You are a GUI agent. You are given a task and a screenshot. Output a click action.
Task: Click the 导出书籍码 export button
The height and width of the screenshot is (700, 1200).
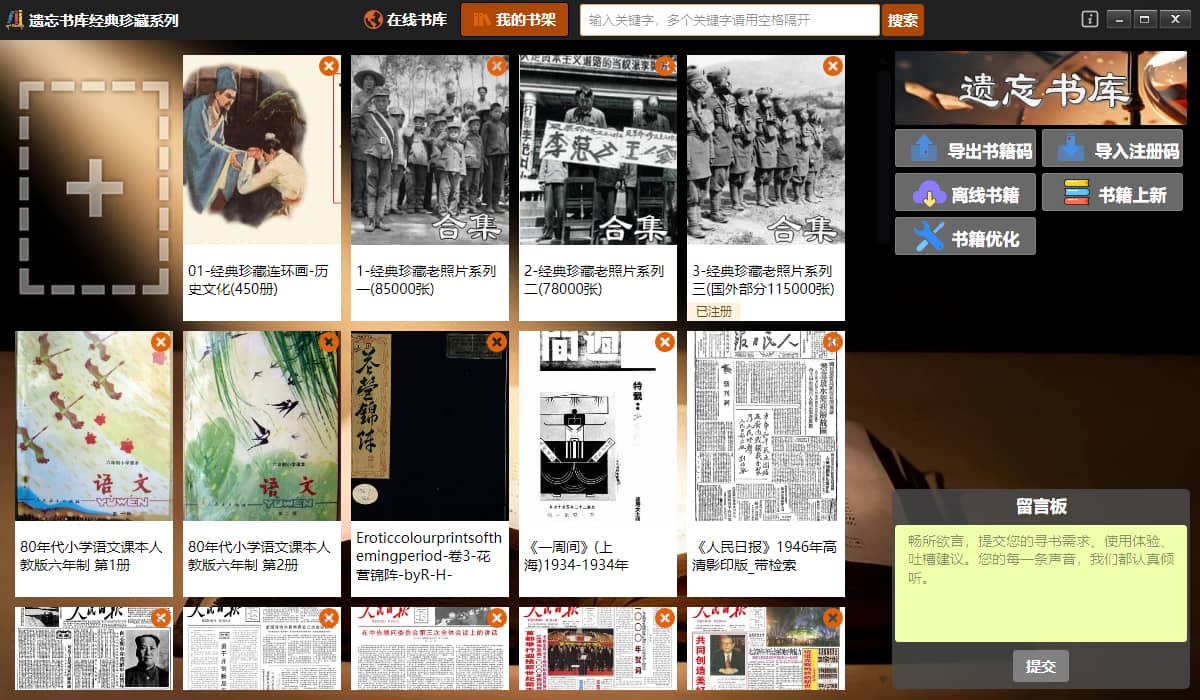(965, 149)
